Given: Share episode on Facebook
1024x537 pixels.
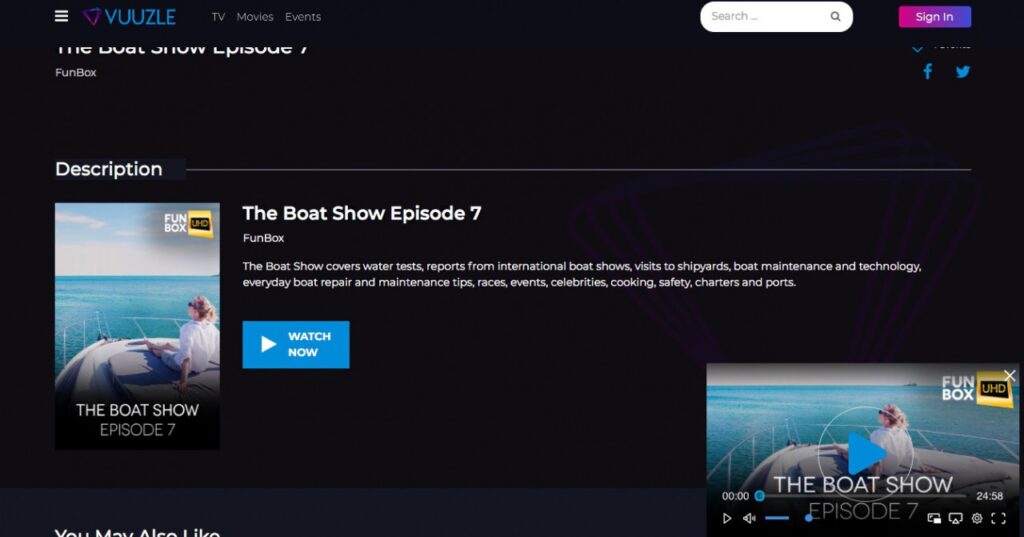Looking at the screenshot, I should (927, 72).
